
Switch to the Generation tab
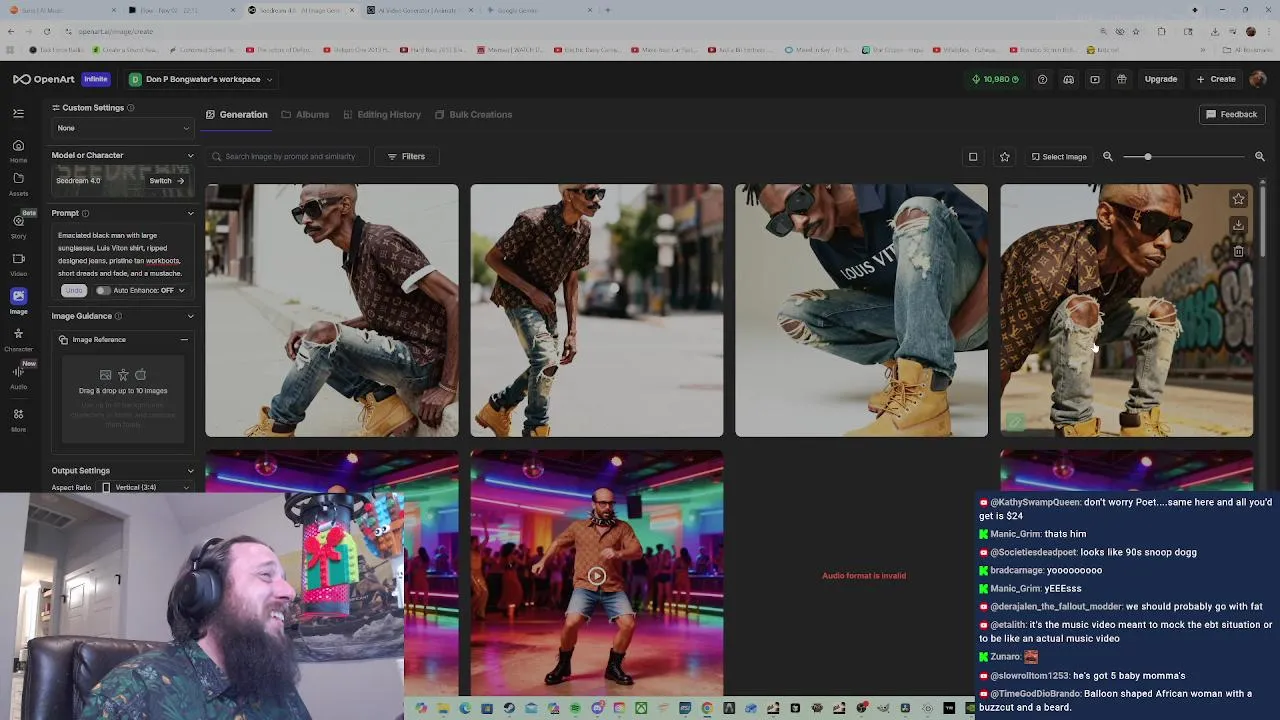237,115
